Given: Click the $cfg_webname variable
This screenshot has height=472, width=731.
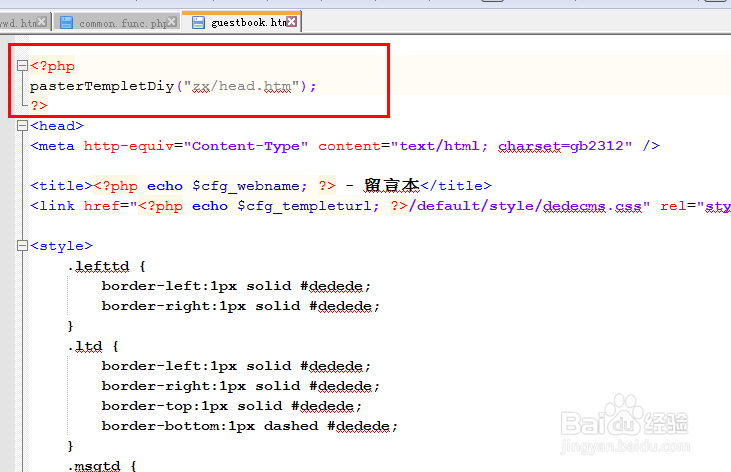Looking at the screenshot, I should pos(246,186).
